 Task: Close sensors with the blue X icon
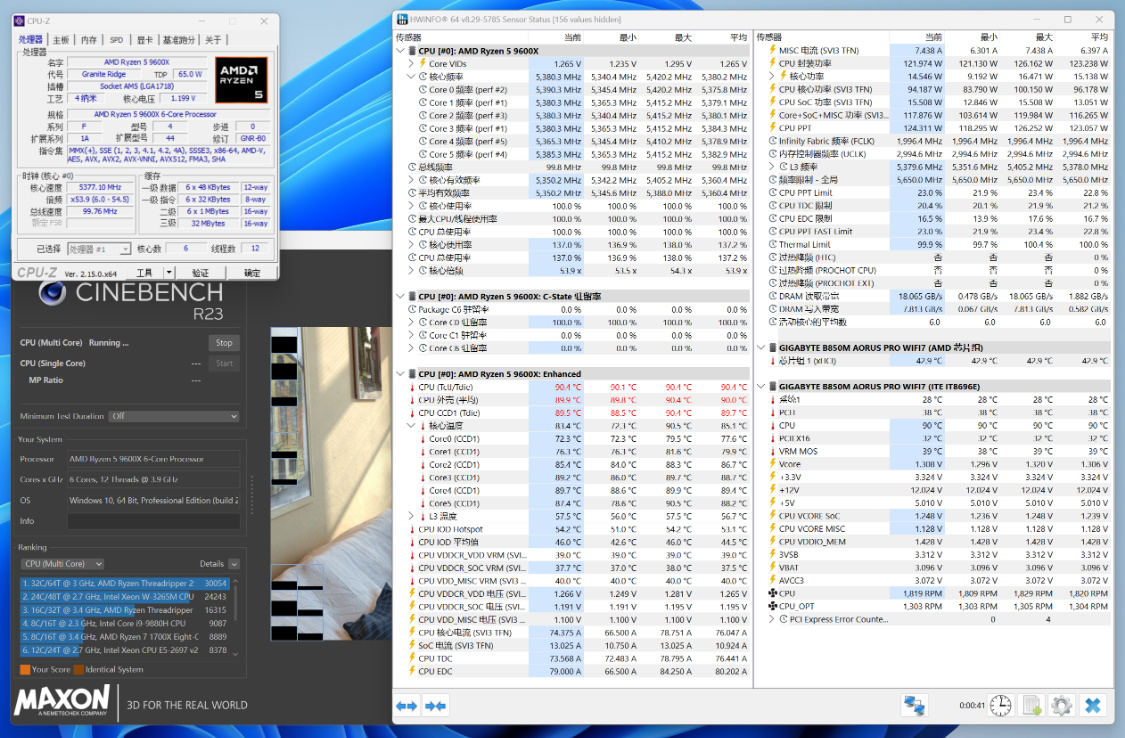tap(1093, 706)
